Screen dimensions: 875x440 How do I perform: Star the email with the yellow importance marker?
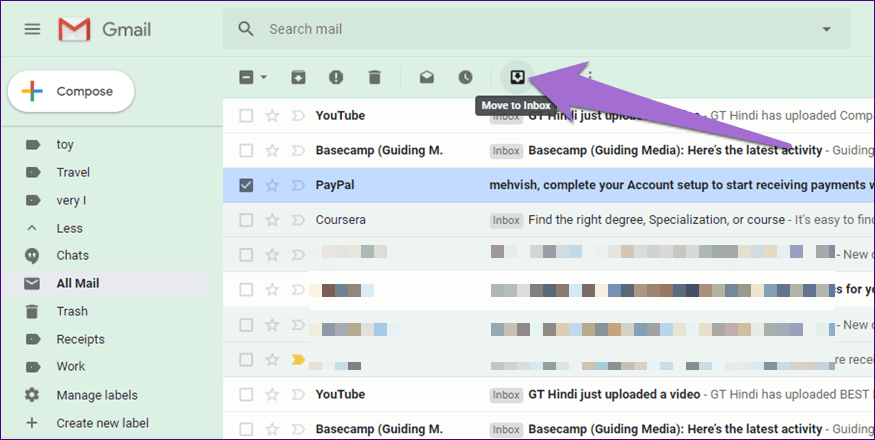click(x=272, y=360)
